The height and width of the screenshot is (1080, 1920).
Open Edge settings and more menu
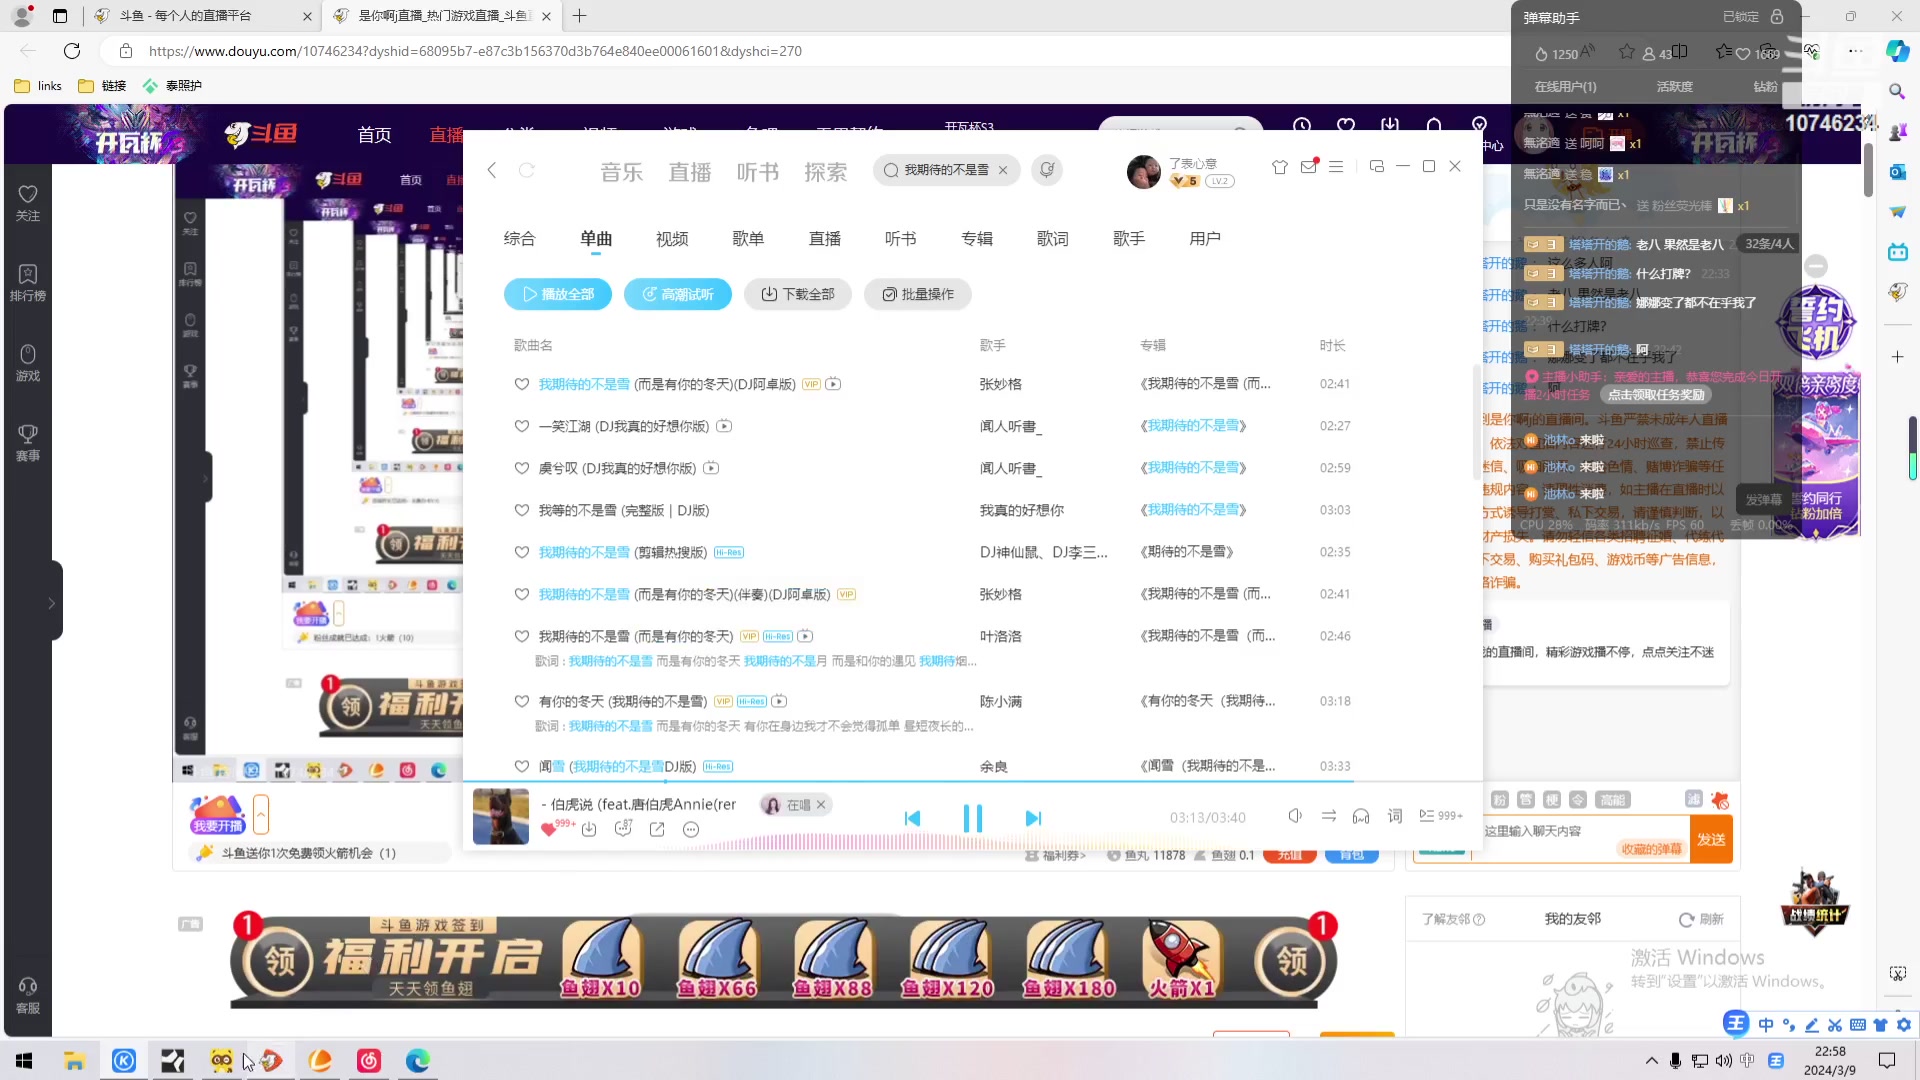click(x=1856, y=51)
